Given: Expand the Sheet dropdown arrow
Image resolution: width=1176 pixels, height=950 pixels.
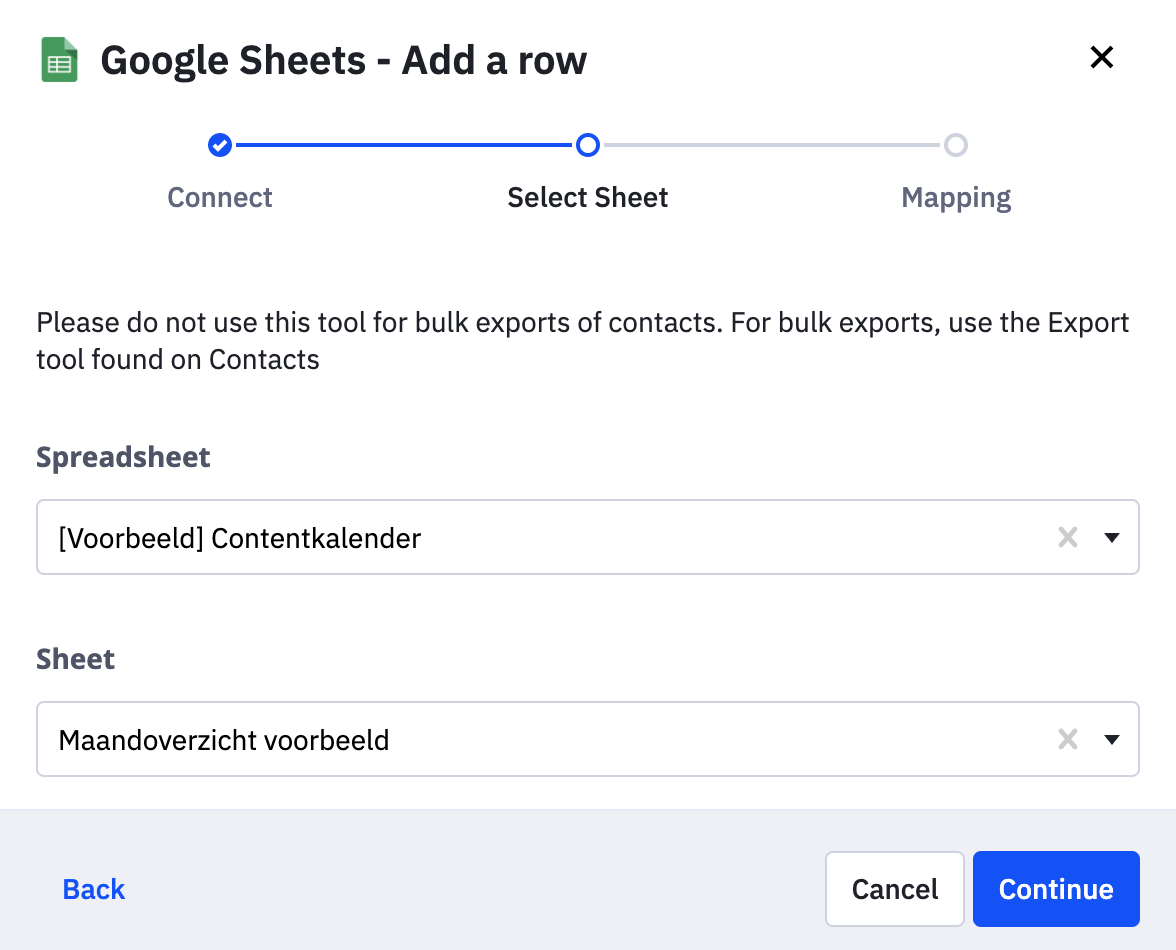Looking at the screenshot, I should 1112,739.
